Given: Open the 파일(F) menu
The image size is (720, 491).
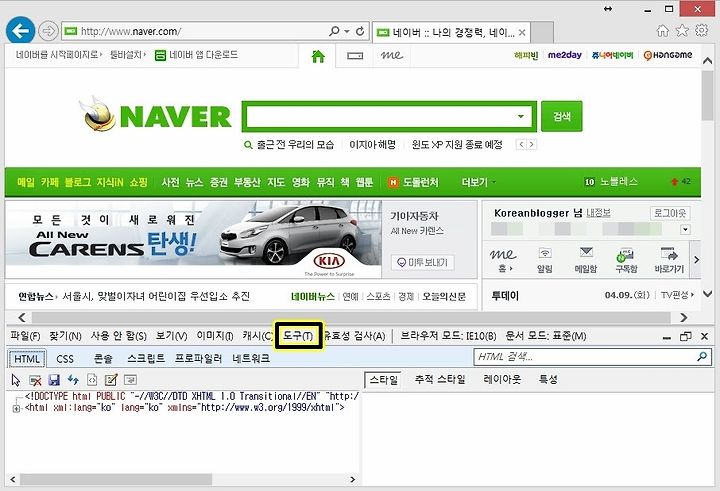Looking at the screenshot, I should pos(25,336).
